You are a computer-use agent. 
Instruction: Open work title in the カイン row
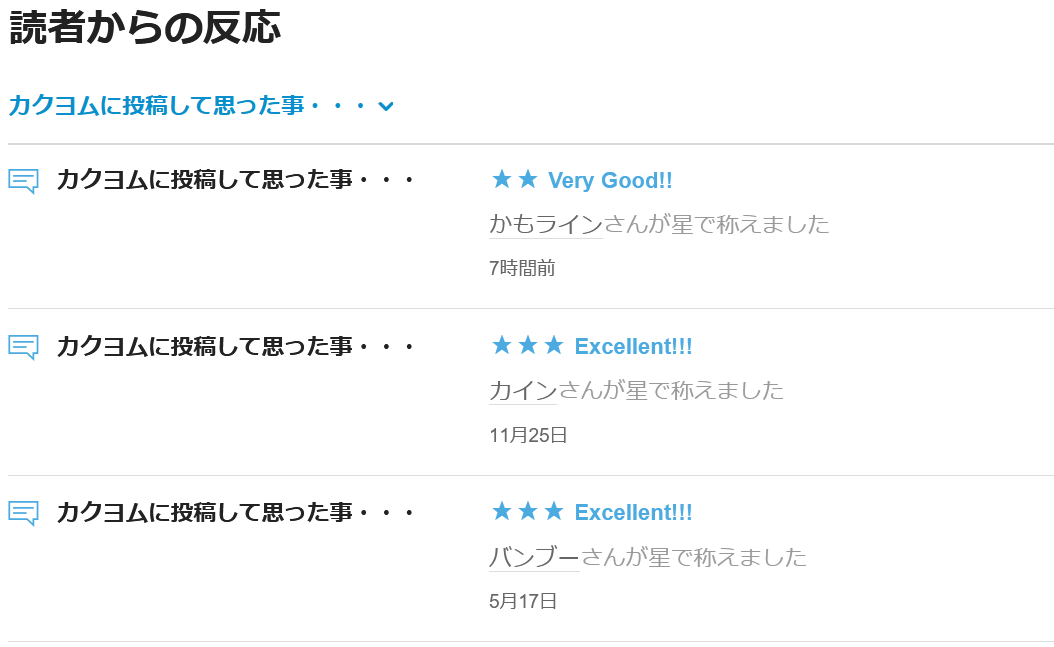click(235, 346)
